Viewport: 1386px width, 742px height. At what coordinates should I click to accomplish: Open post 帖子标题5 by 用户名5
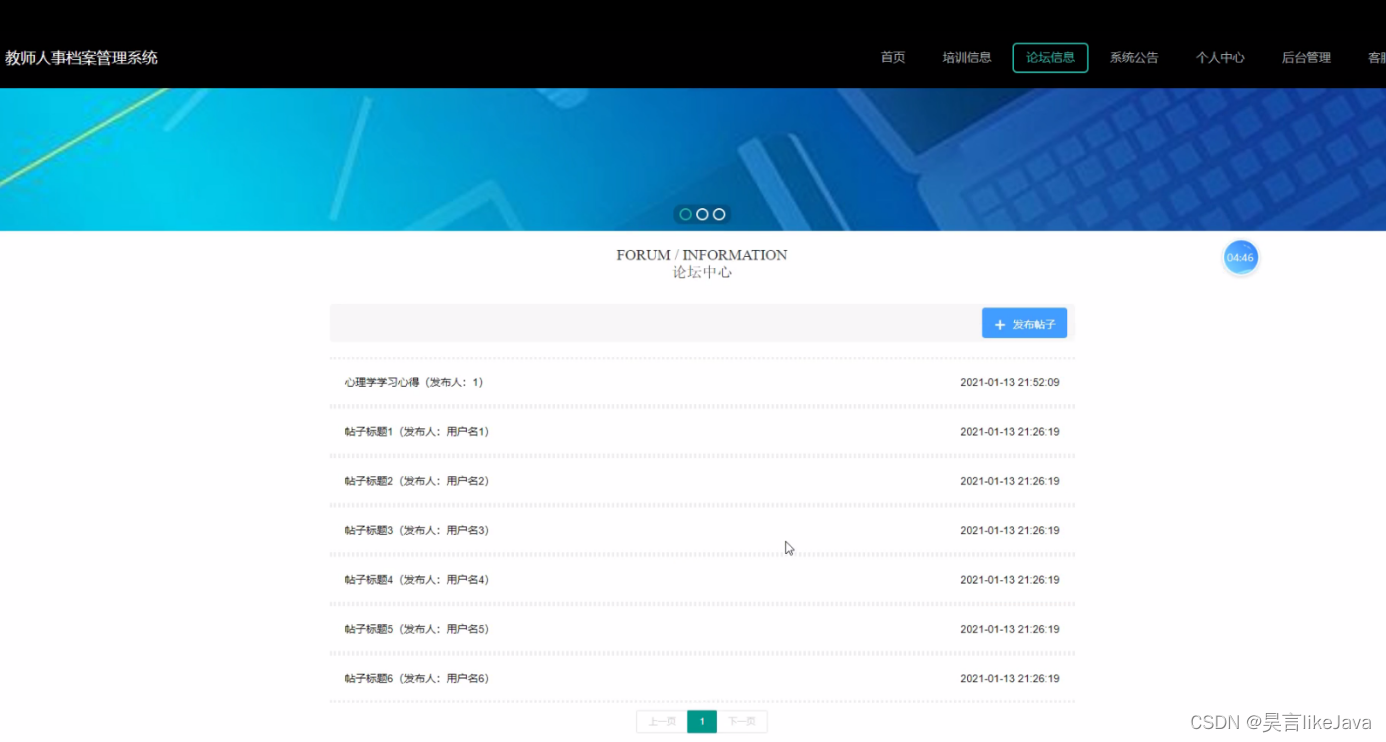702,629
